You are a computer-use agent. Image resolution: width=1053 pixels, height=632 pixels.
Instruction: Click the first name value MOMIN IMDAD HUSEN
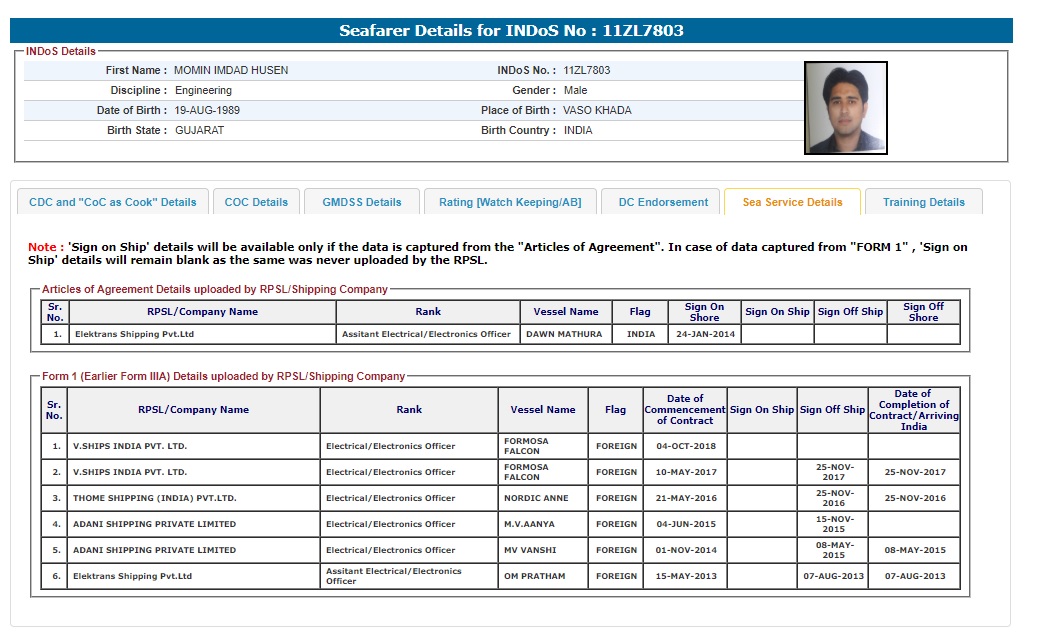(x=231, y=71)
